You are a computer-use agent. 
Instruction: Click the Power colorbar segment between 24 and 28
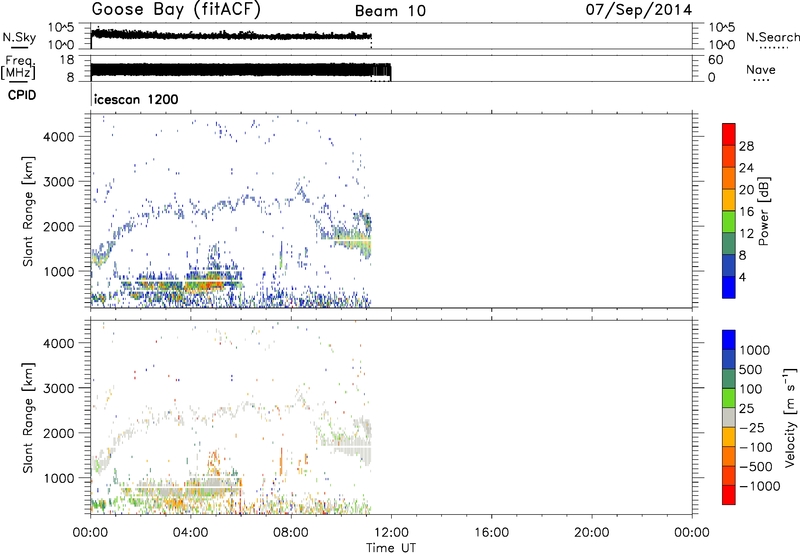tap(729, 157)
